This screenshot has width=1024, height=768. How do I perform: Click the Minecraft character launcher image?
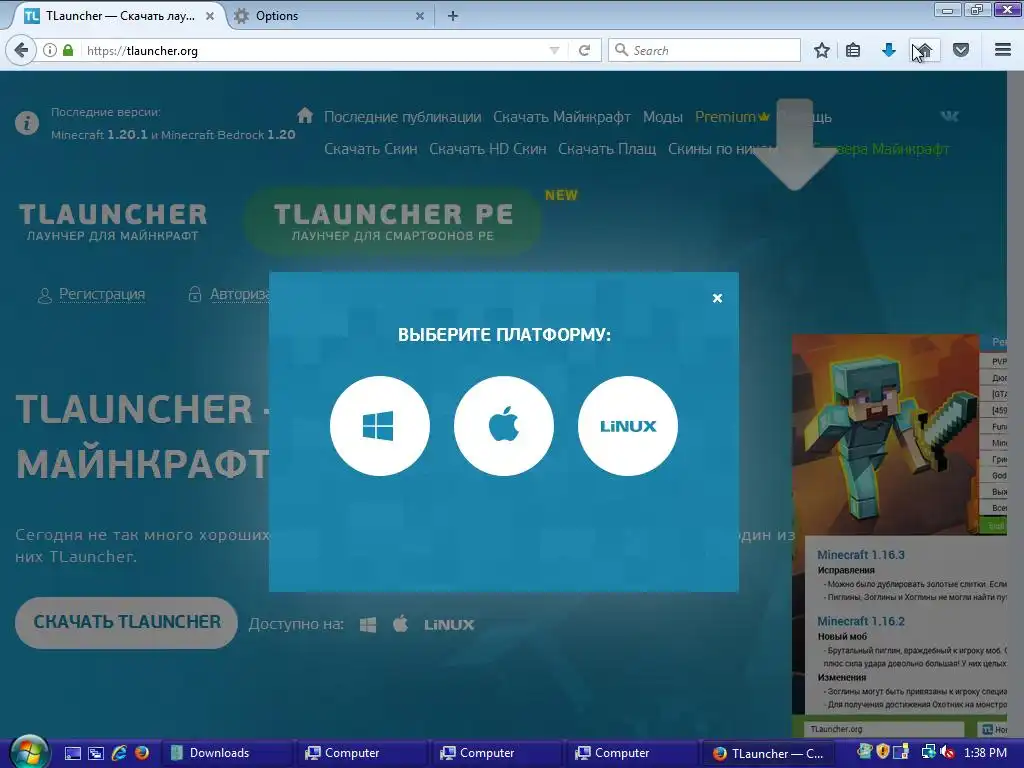click(885, 434)
